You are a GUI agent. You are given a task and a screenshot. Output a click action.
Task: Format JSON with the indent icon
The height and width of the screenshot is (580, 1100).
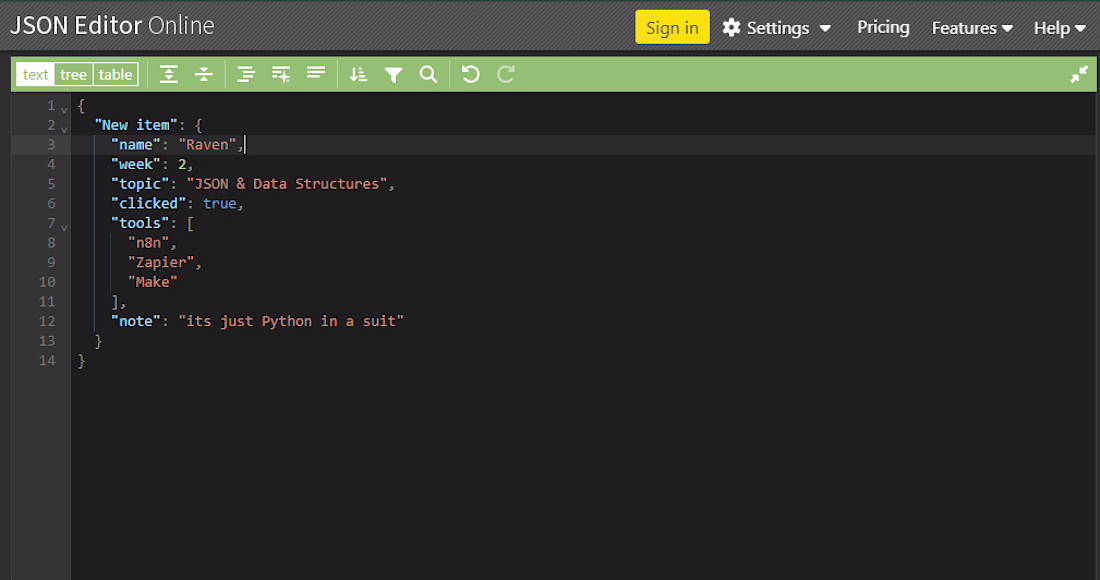[246, 74]
